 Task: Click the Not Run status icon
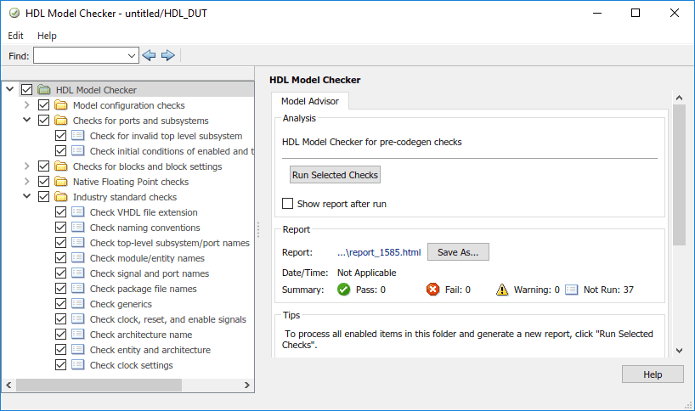tap(571, 290)
